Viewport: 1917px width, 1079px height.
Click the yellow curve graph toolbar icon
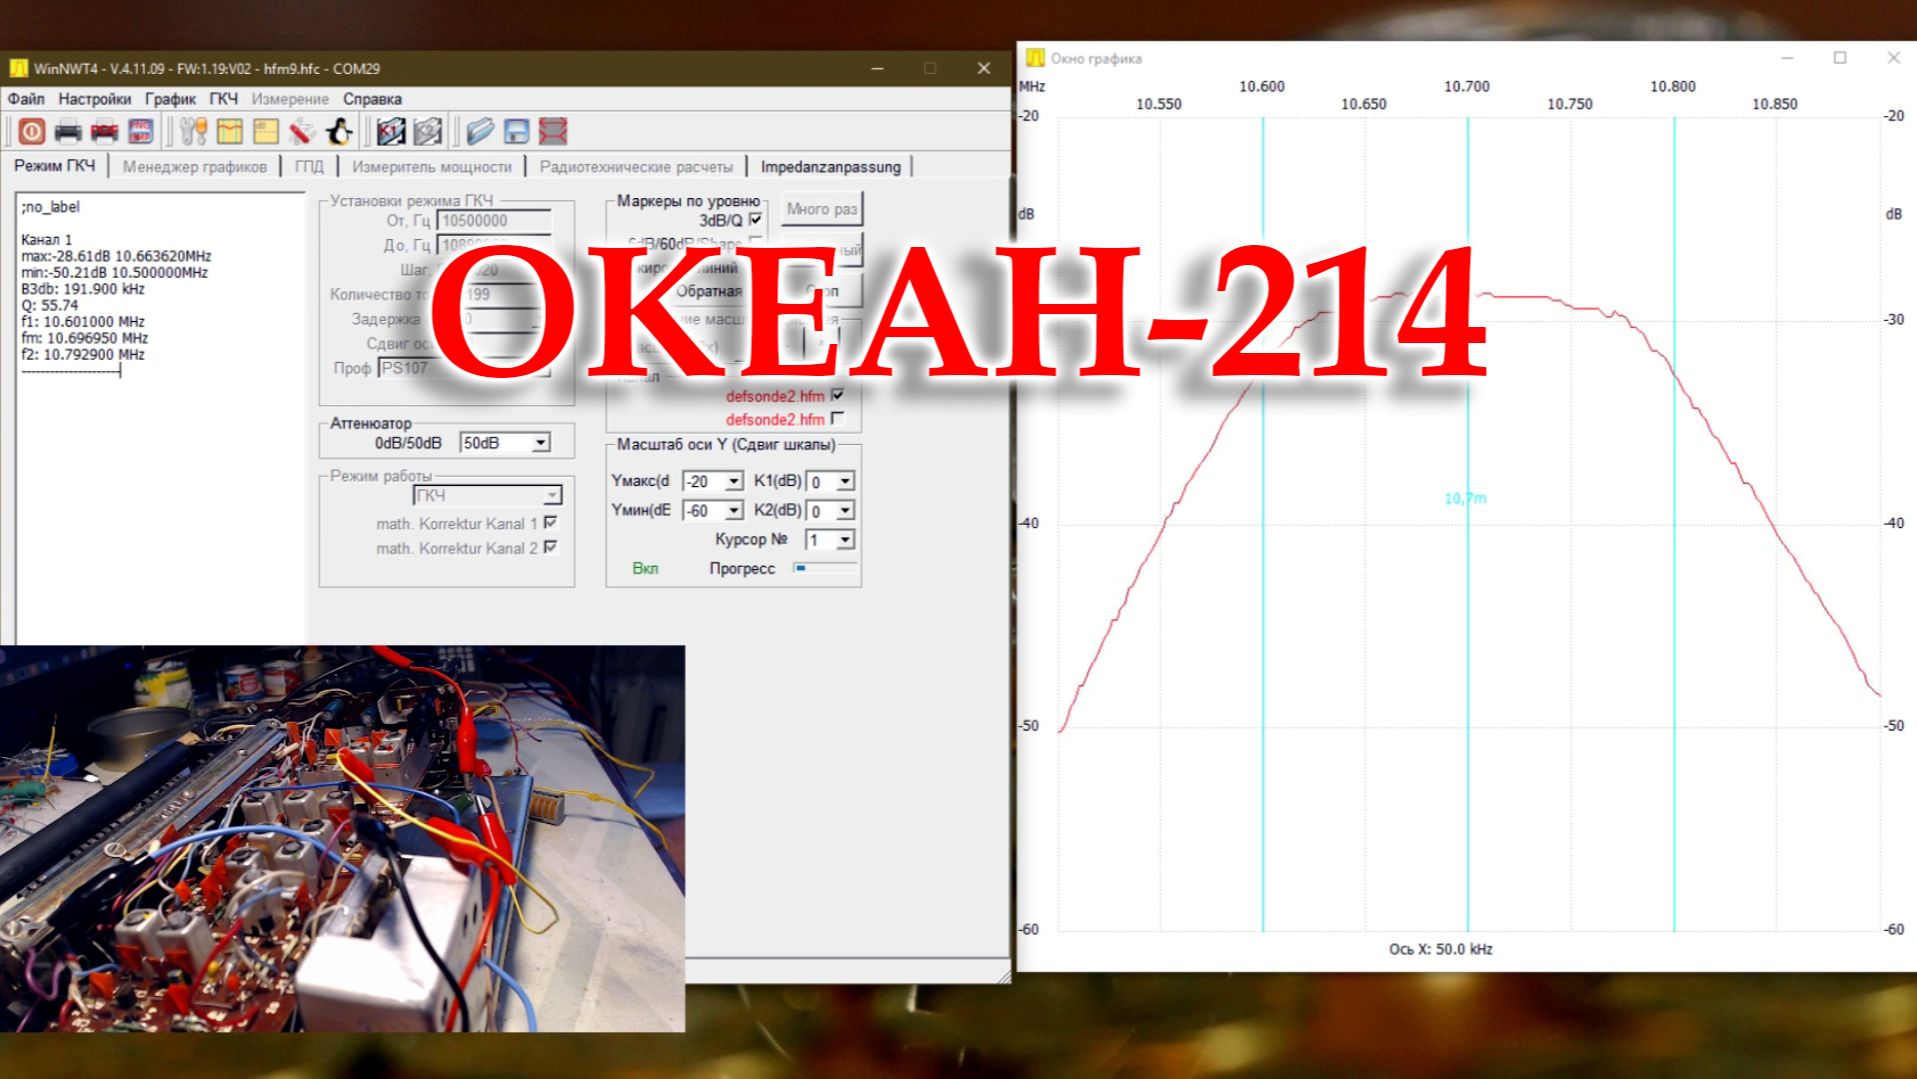click(x=230, y=131)
